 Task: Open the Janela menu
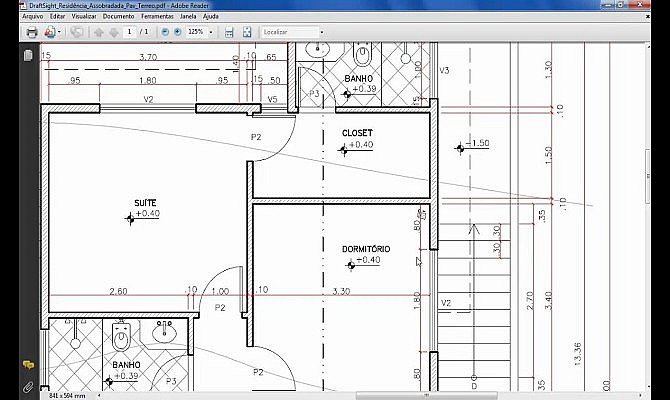pos(188,16)
